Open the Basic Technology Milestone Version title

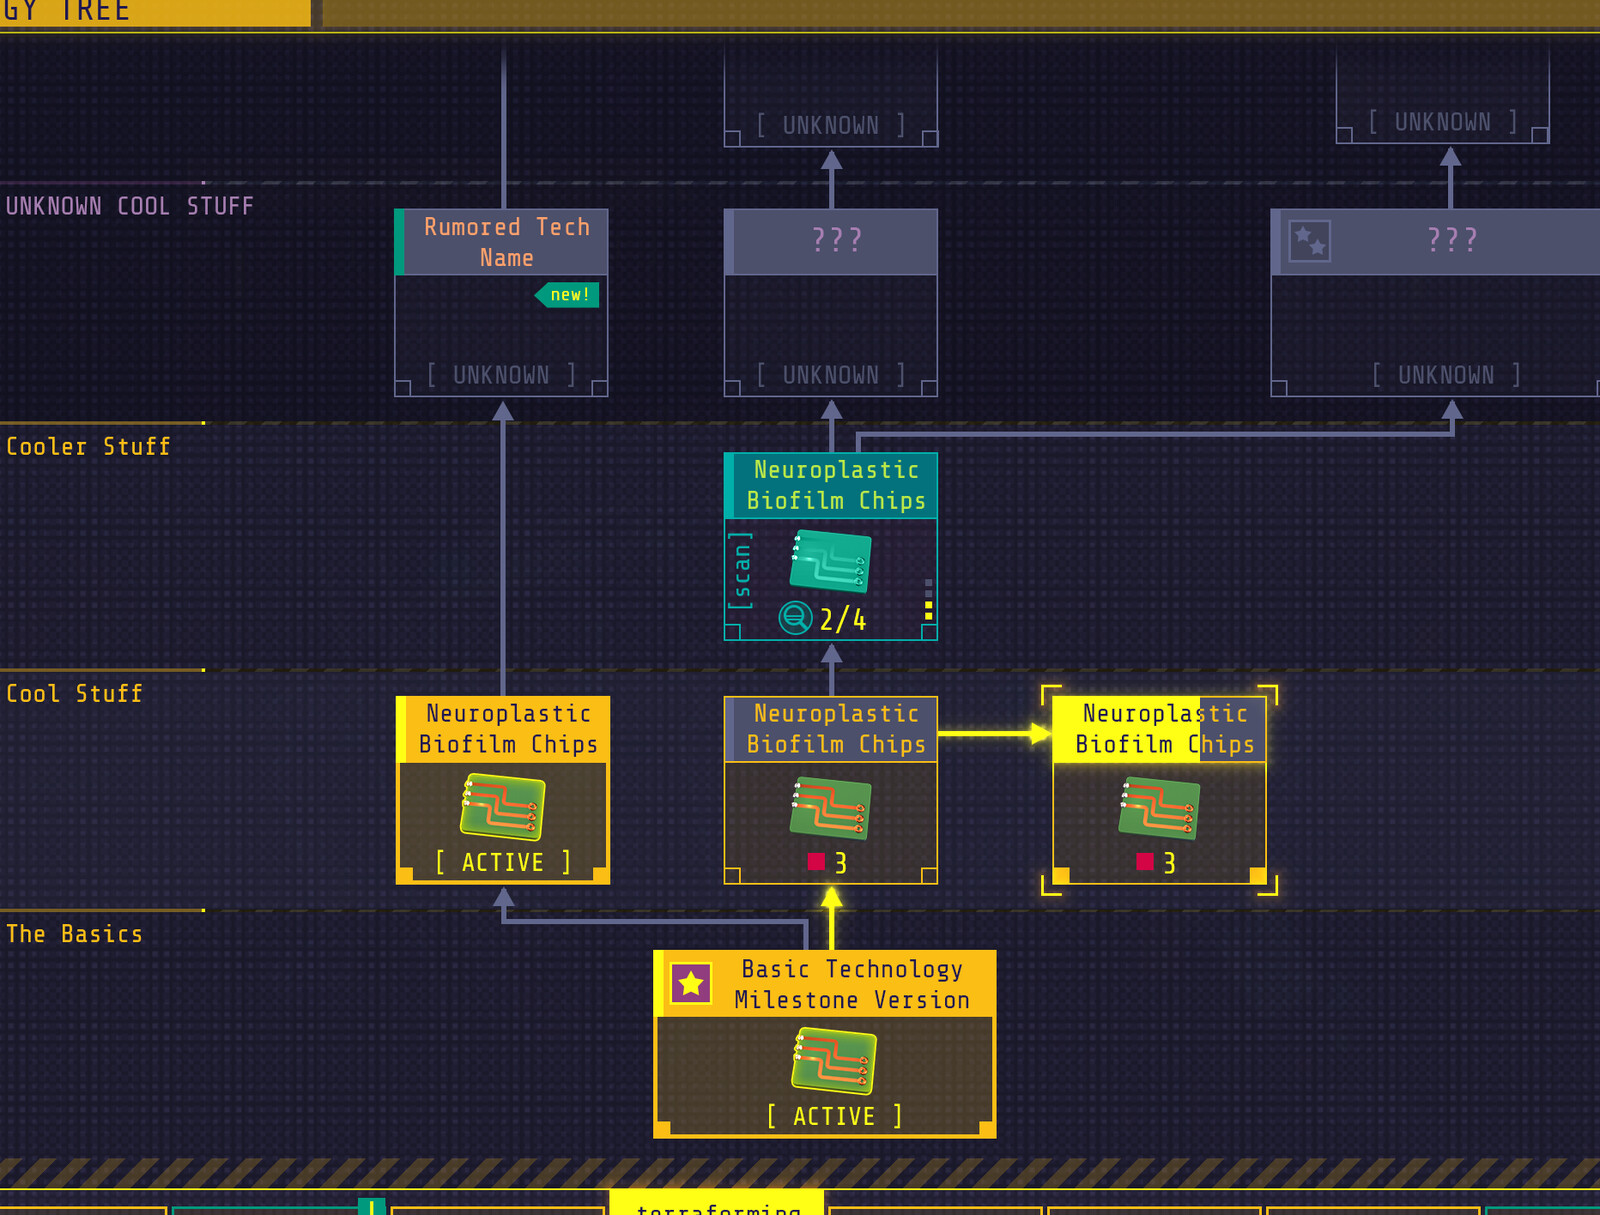click(825, 984)
